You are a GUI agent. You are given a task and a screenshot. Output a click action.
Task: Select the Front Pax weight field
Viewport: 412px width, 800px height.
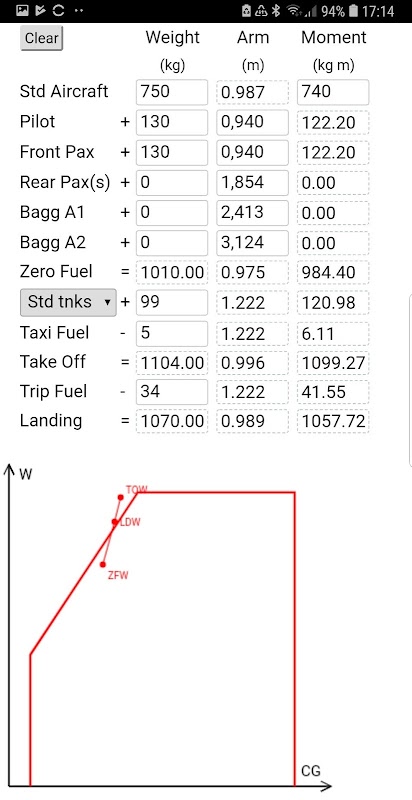(x=172, y=153)
